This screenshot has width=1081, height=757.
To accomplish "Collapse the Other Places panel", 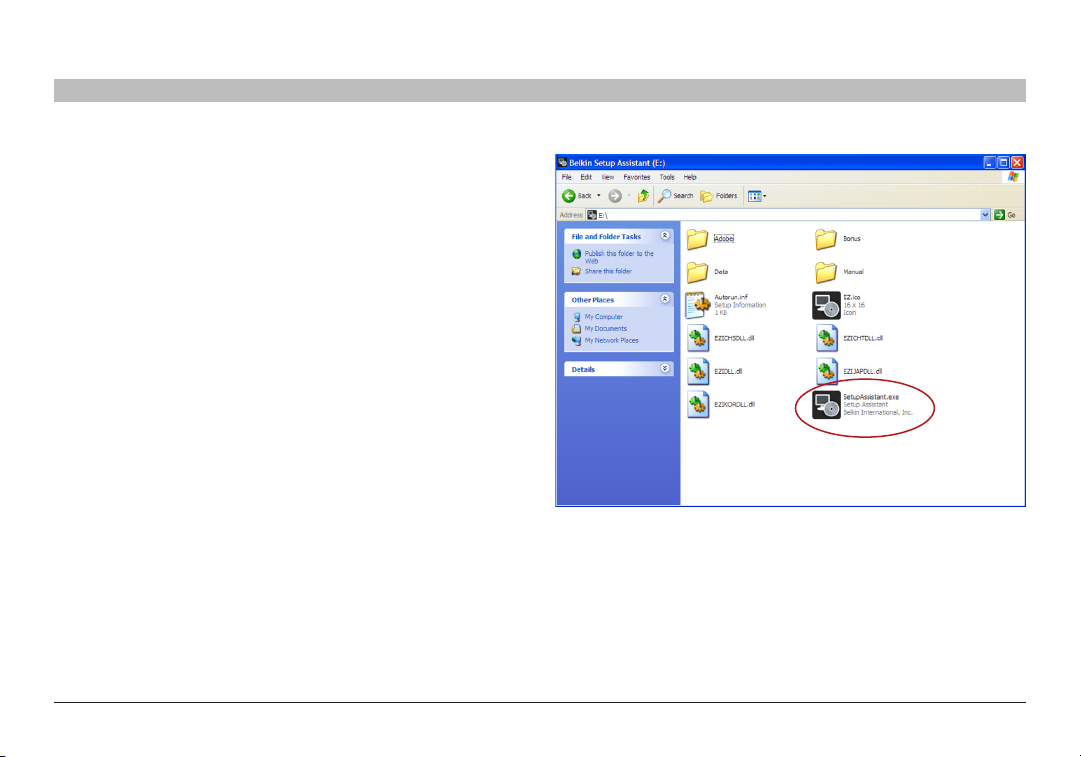I will (665, 299).
